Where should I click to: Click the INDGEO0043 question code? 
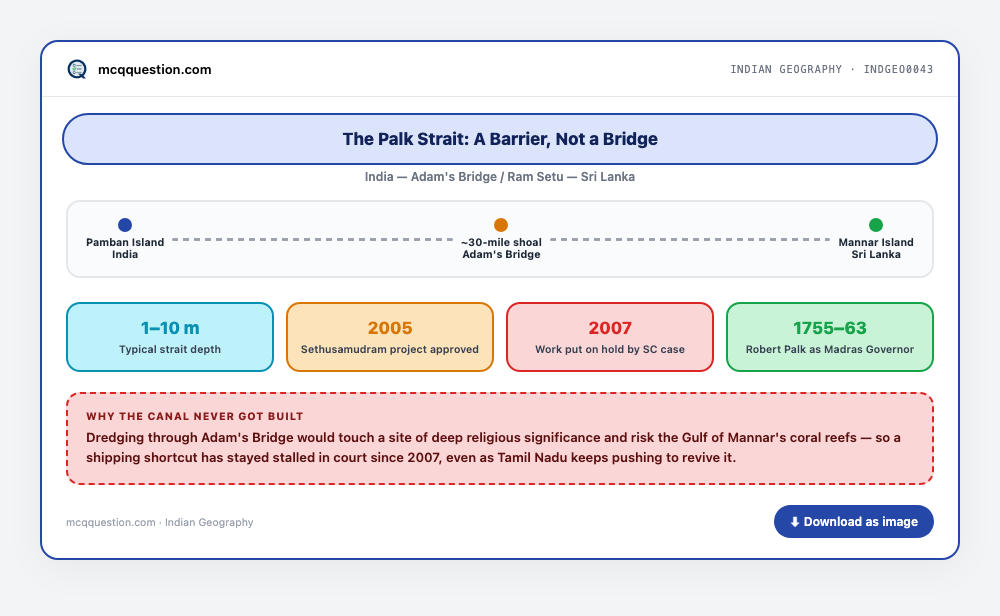pyautogui.click(x=898, y=69)
